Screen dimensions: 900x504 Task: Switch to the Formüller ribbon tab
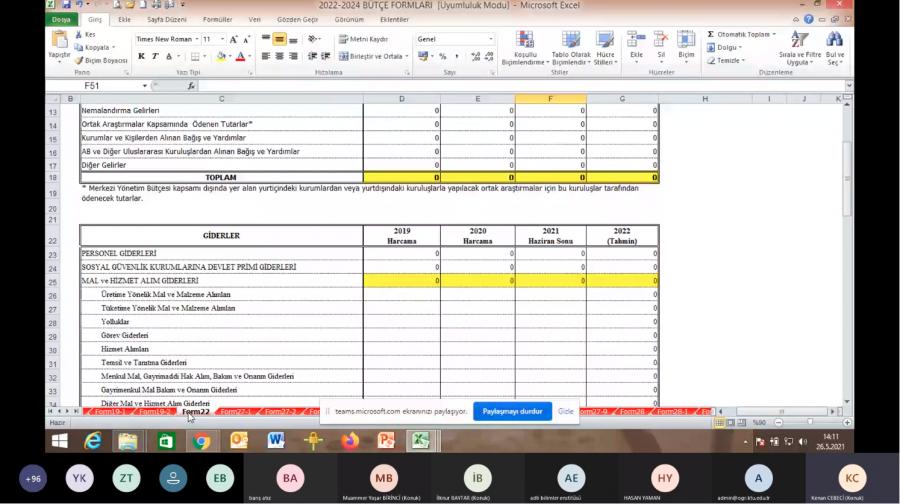tap(217, 19)
